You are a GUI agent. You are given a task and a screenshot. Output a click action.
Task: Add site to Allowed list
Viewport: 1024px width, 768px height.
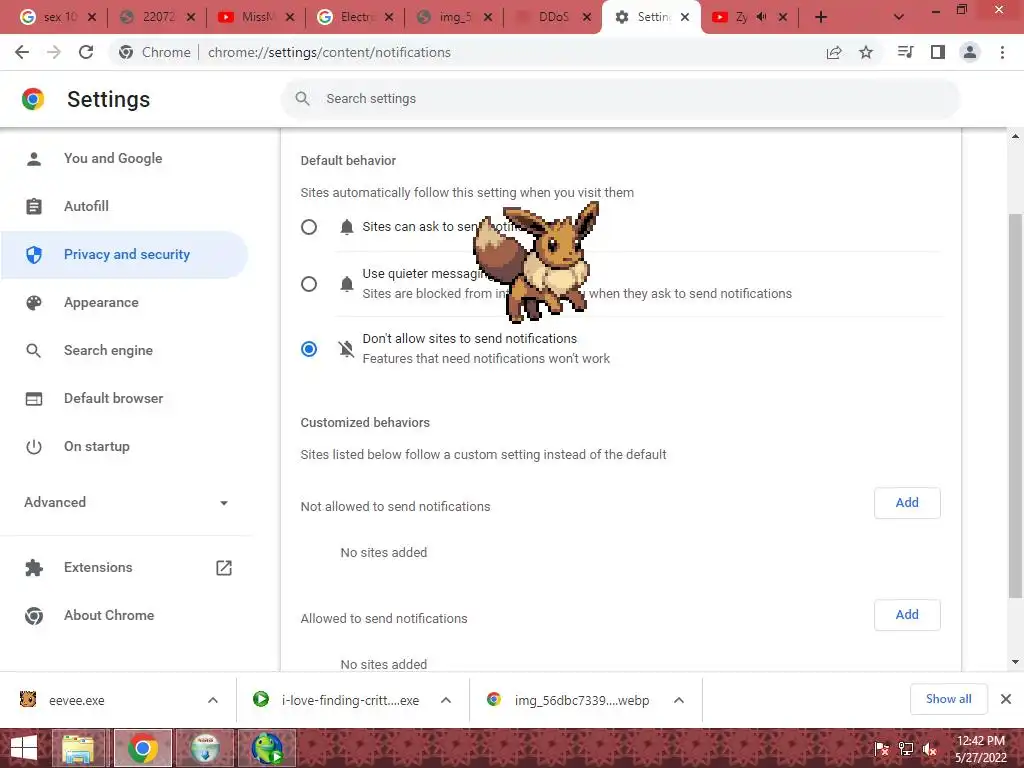tap(907, 615)
